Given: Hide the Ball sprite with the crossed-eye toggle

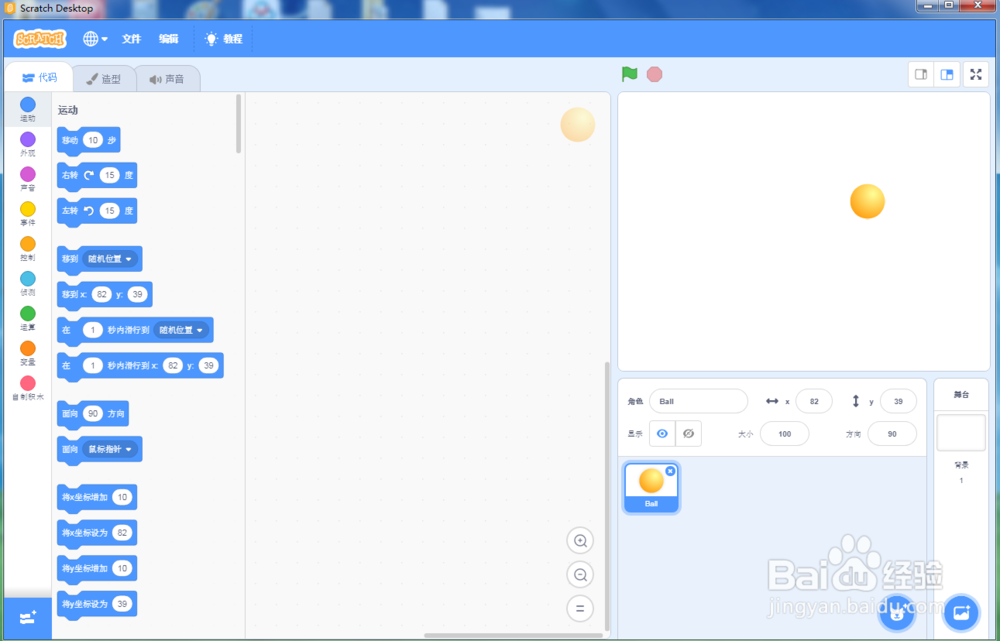Looking at the screenshot, I should click(x=688, y=433).
